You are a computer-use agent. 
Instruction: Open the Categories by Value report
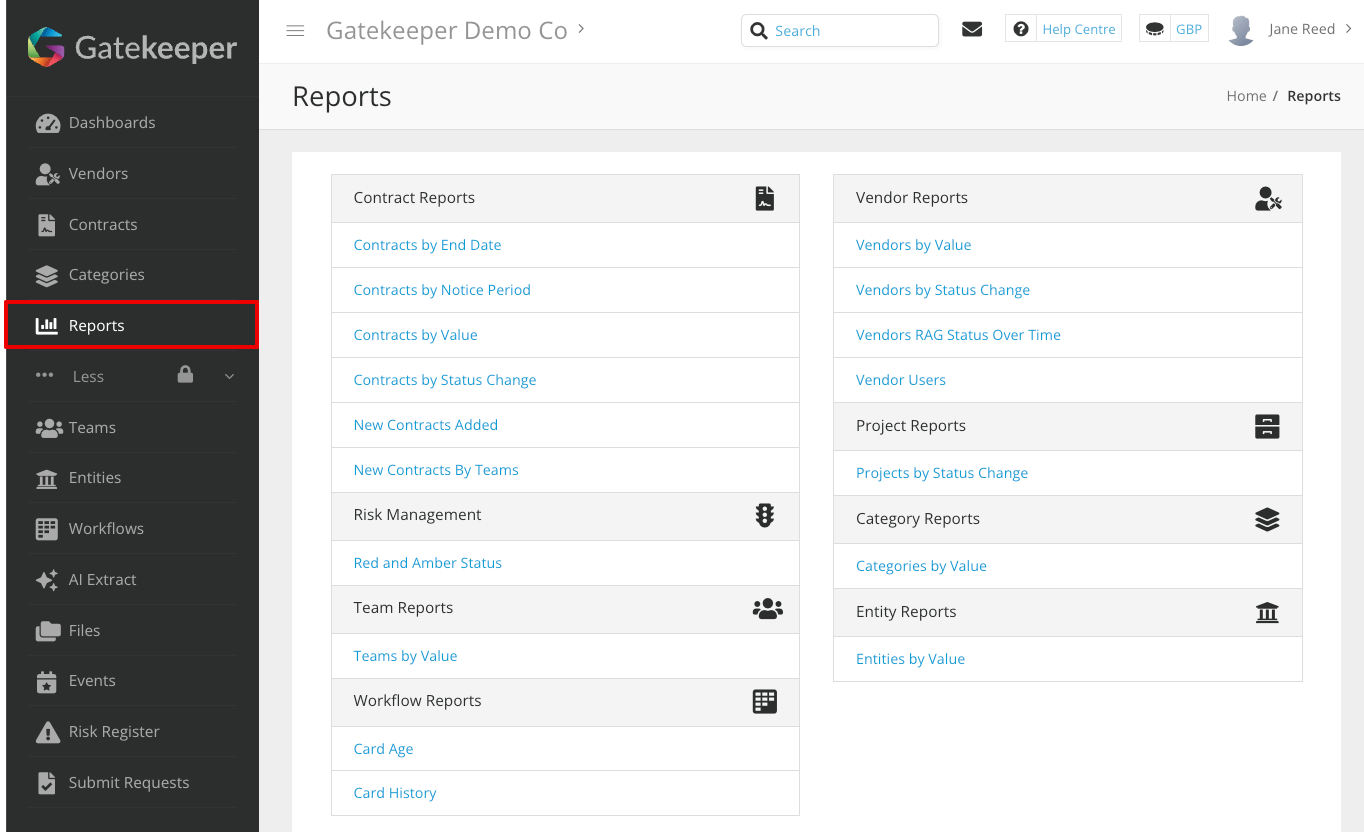[921, 566]
